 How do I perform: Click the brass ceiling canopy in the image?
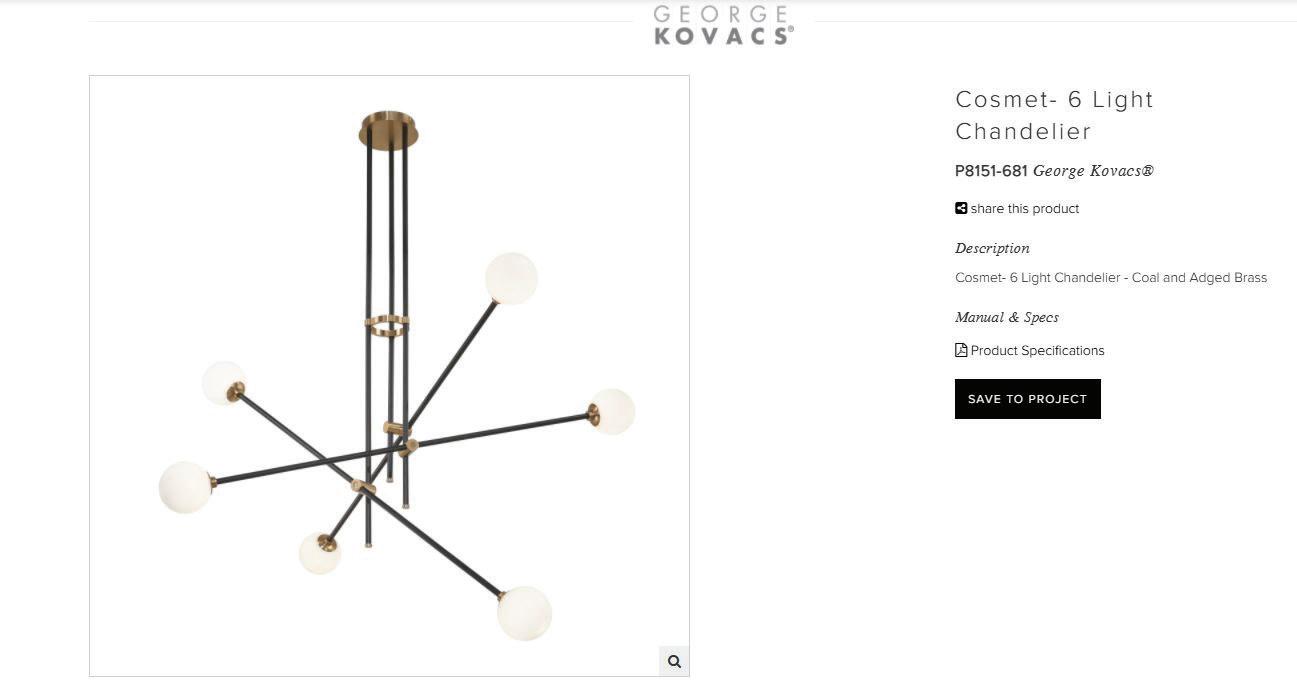point(388,129)
